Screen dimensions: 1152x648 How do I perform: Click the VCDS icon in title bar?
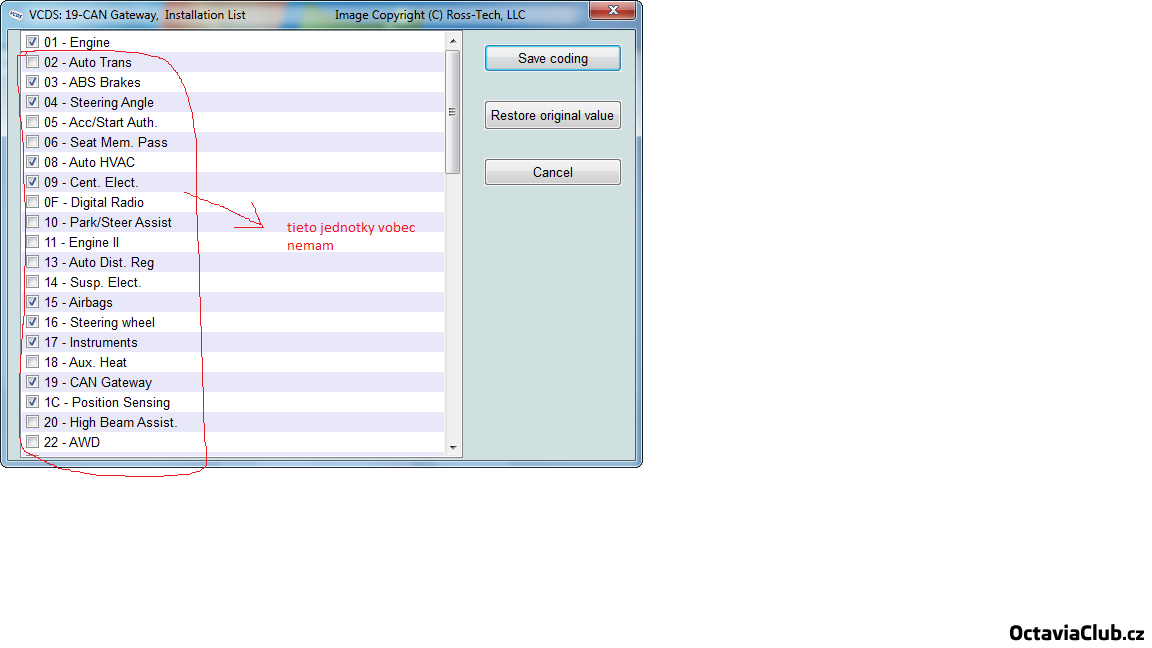[x=15, y=15]
